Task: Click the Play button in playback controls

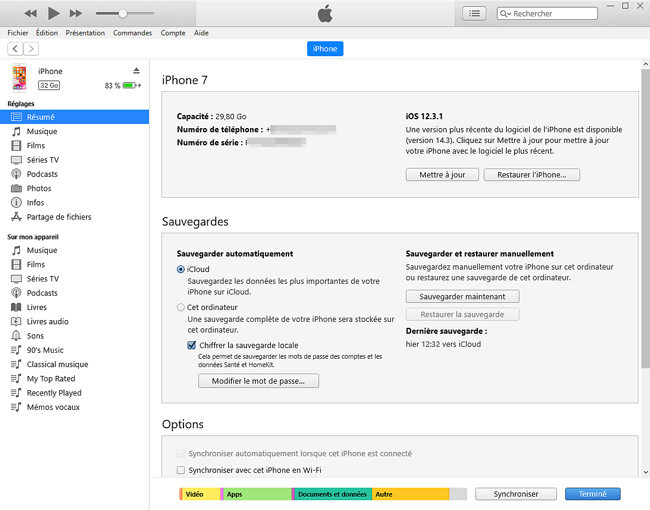Action: [53, 13]
